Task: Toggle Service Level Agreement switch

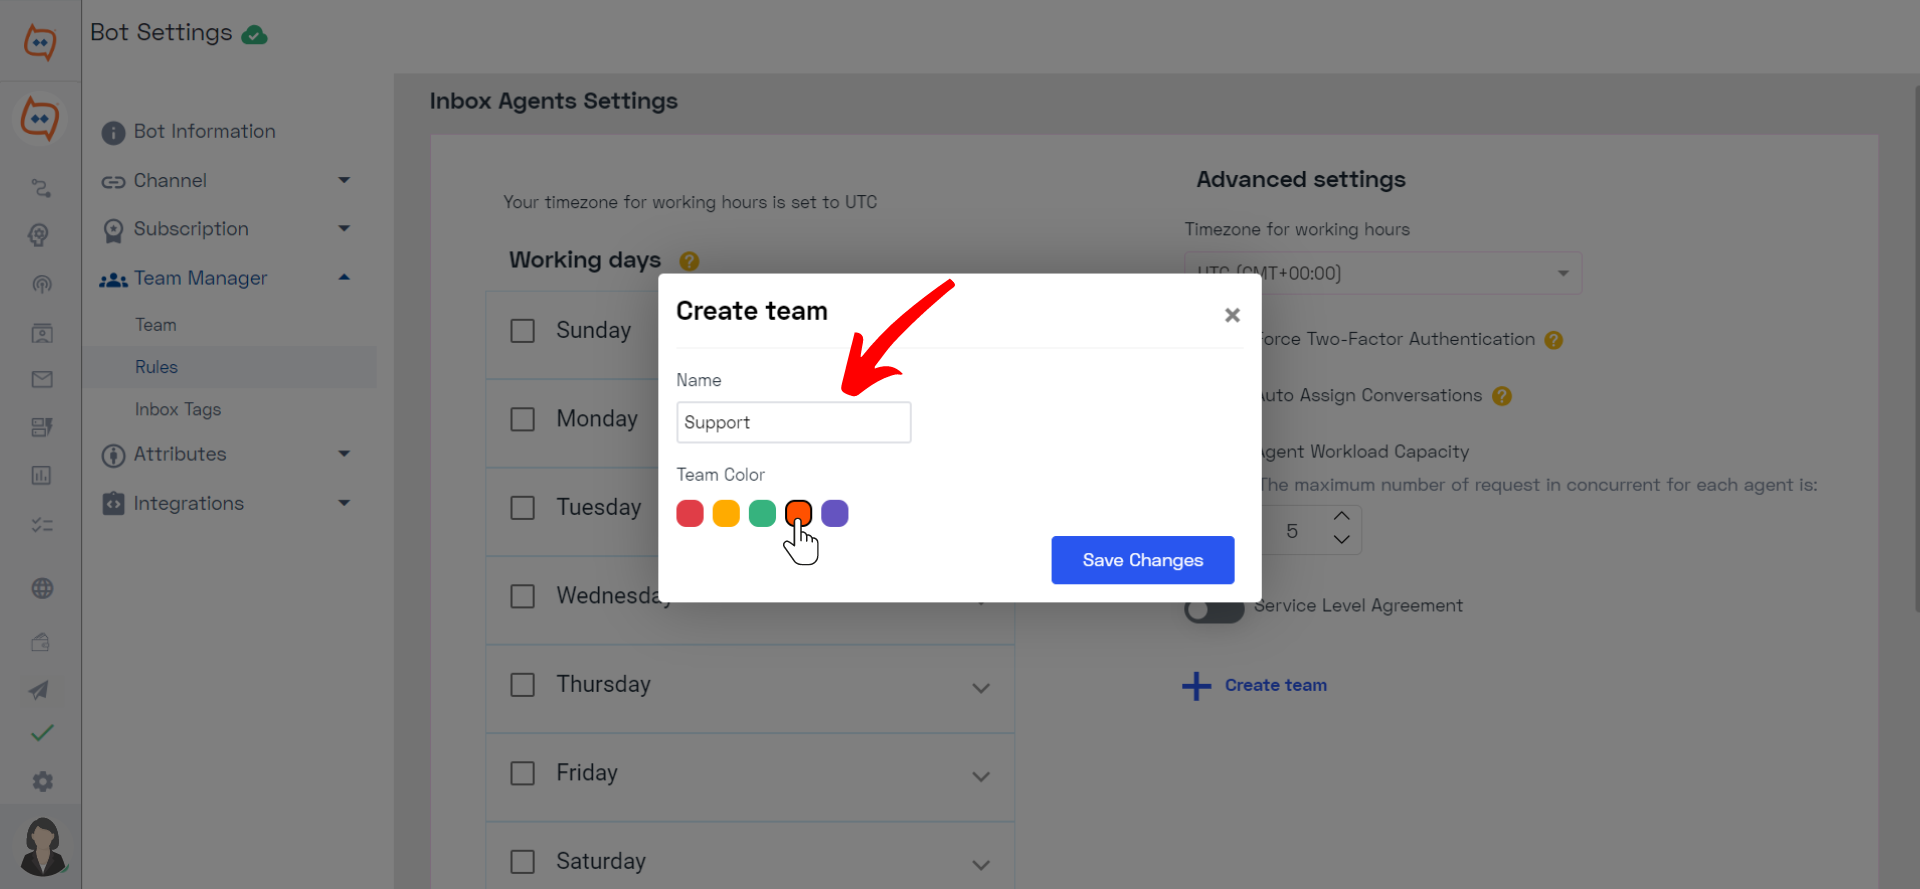Action: pyautogui.click(x=1214, y=608)
